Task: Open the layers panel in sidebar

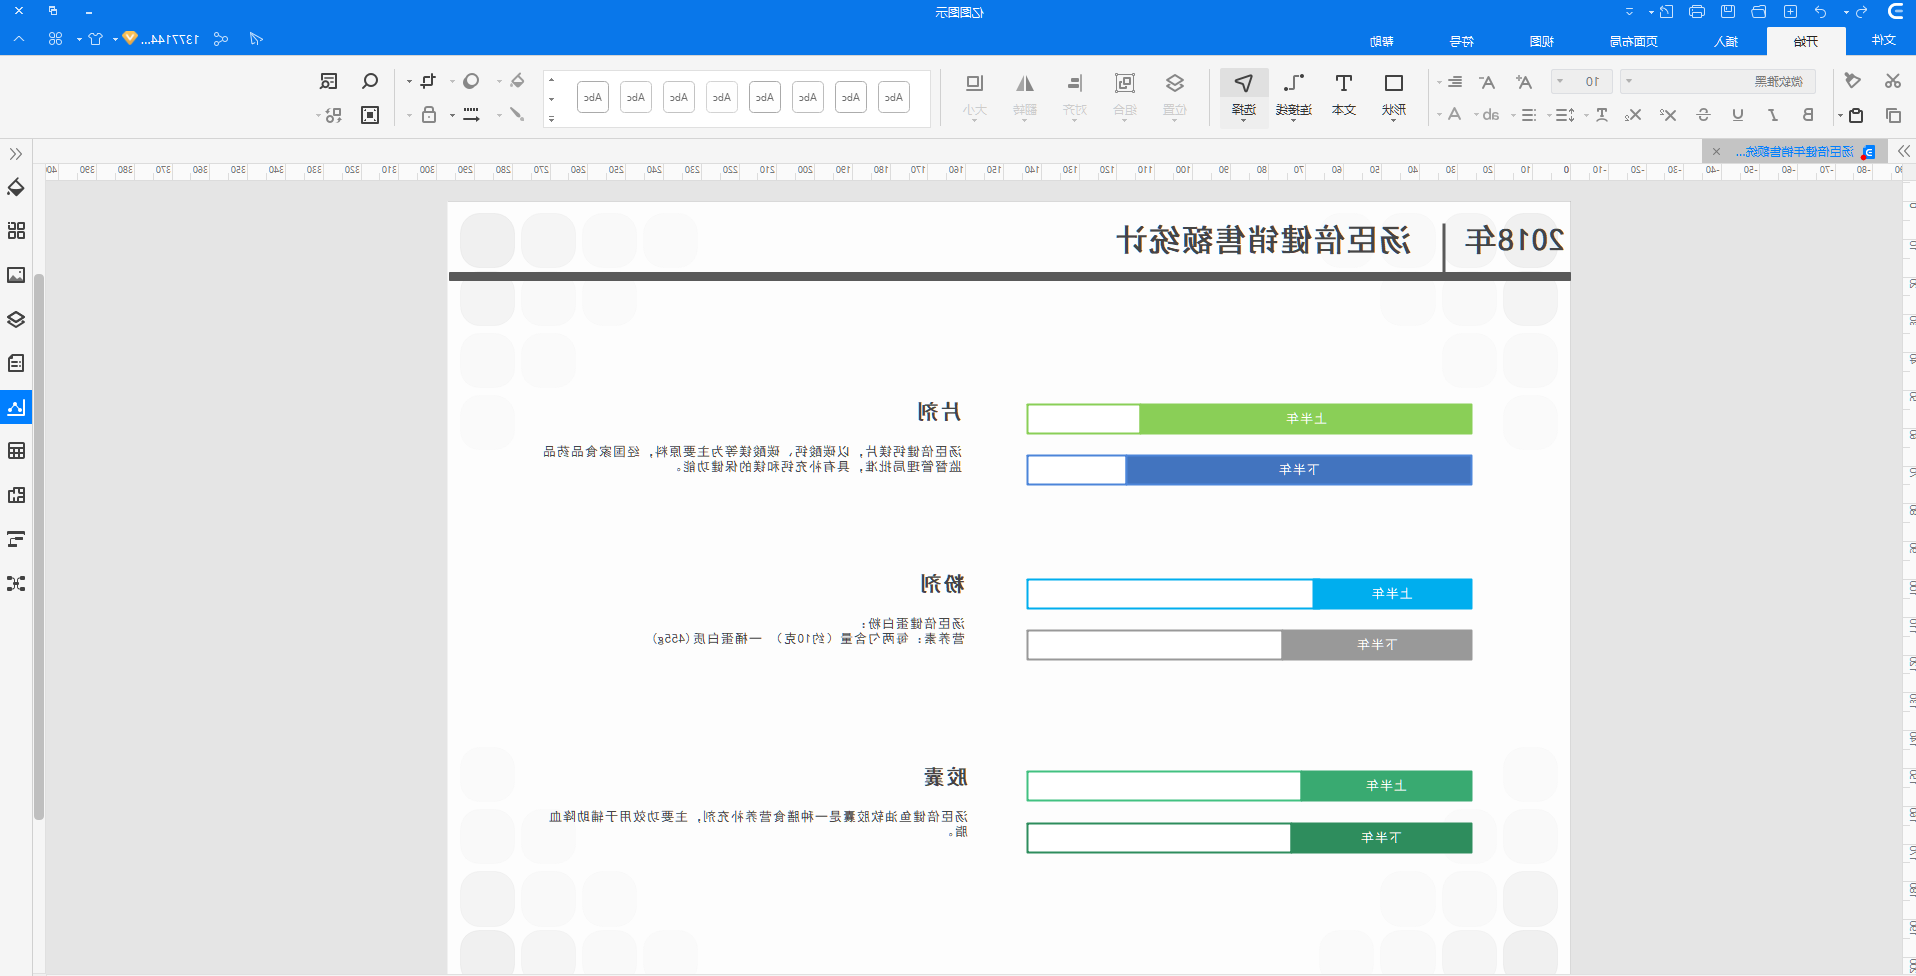Action: pyautogui.click(x=16, y=319)
